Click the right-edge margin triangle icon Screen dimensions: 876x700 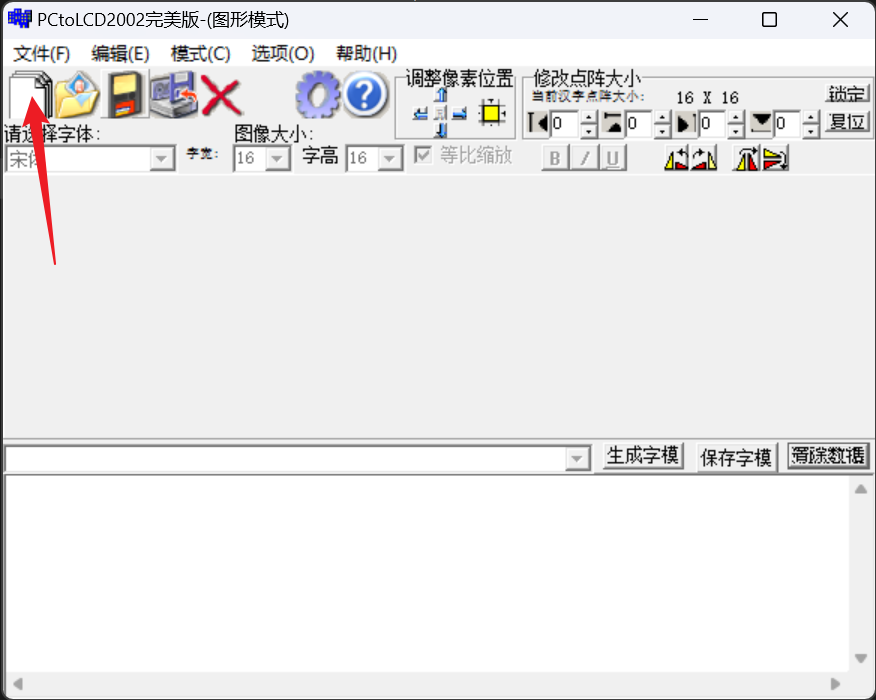click(x=686, y=123)
